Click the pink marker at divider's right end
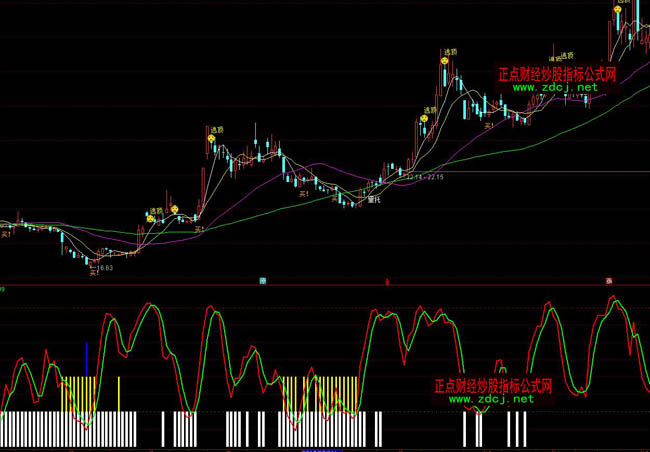The image size is (650, 452). (608, 281)
